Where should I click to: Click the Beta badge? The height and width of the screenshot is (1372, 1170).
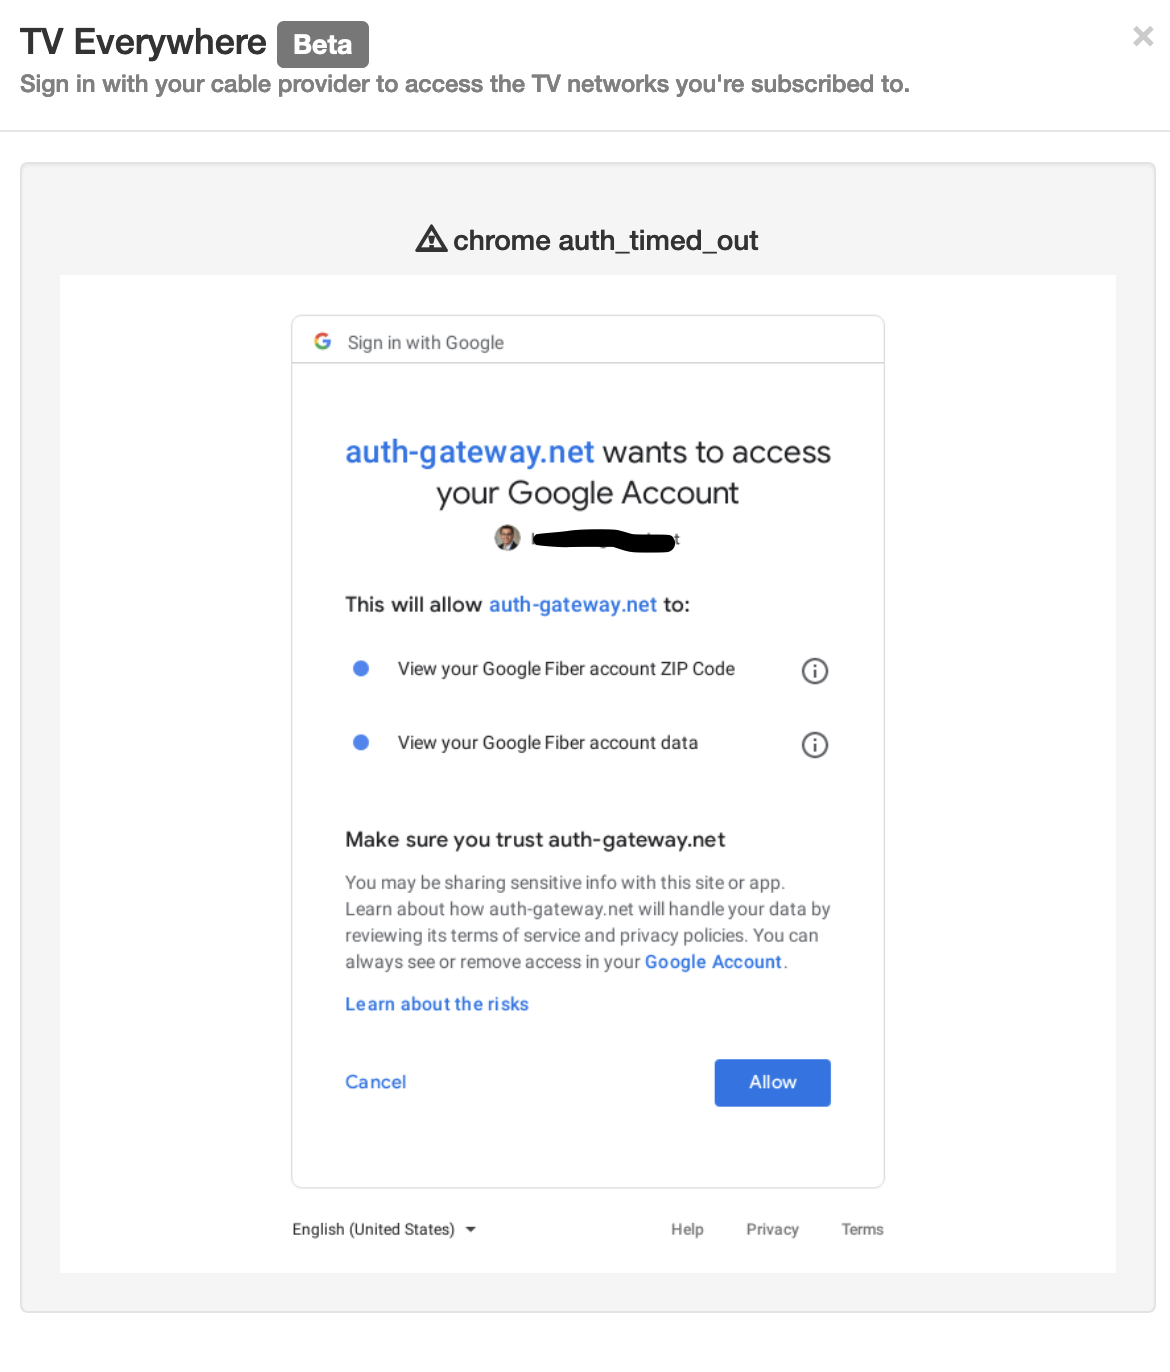tap(322, 45)
